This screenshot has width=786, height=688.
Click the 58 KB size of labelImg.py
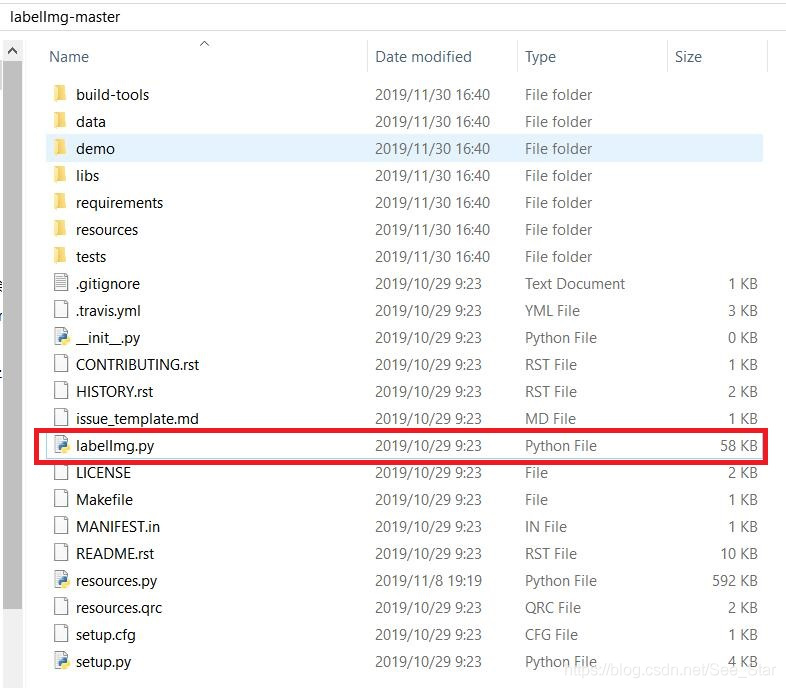[738, 446]
